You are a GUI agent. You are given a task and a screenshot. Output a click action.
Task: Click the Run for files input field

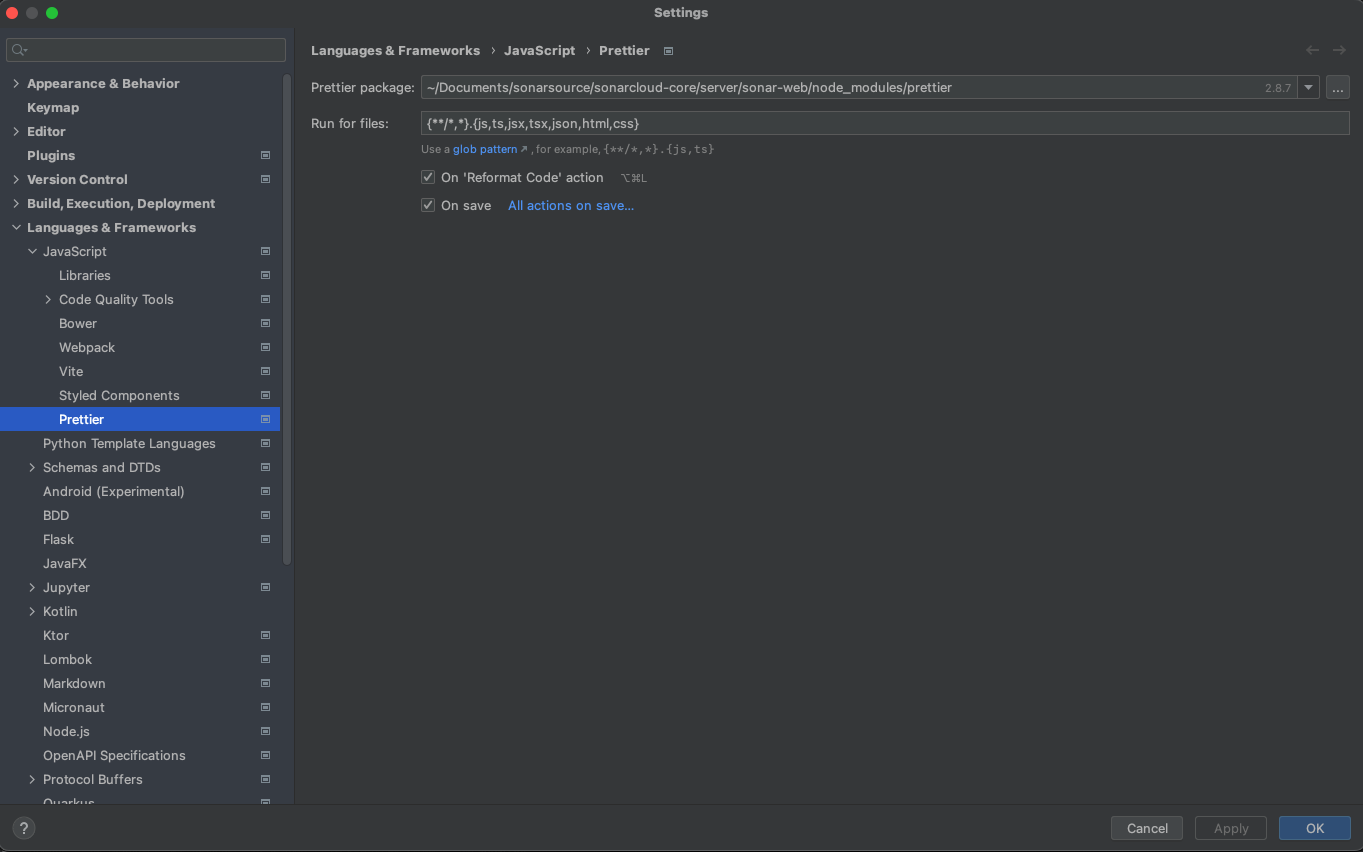pyautogui.click(x=885, y=123)
